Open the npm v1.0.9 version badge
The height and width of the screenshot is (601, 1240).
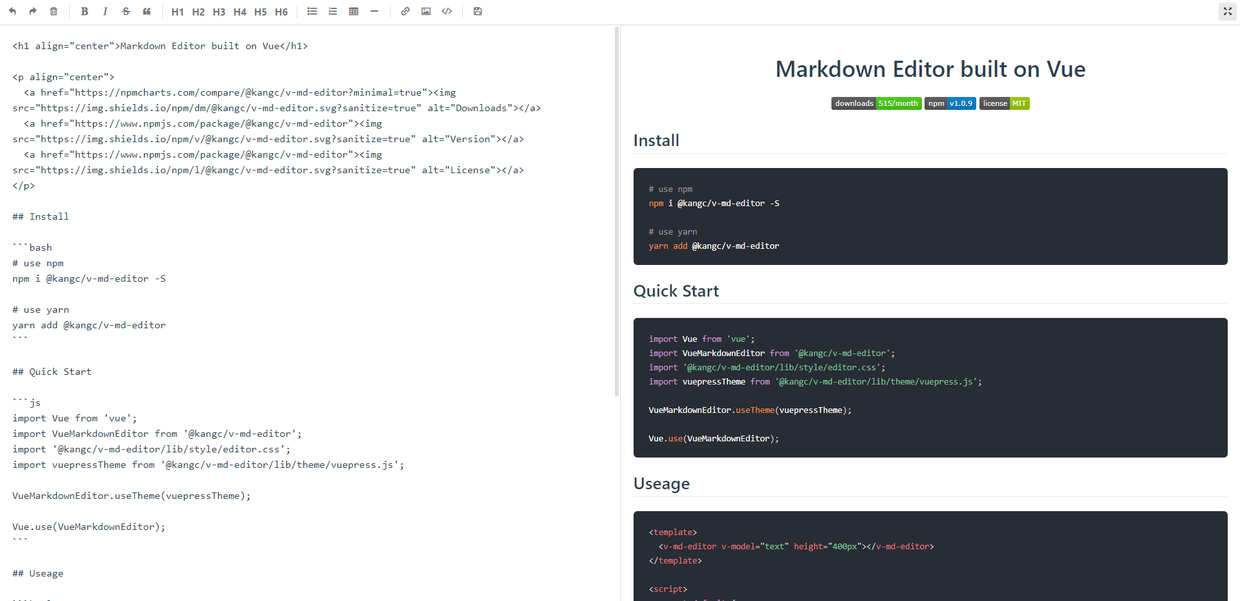[x=950, y=103]
